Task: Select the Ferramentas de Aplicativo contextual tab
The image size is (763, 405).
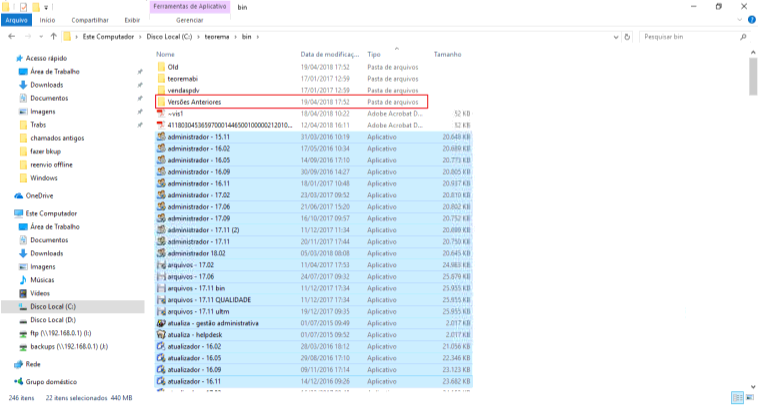Action: [x=190, y=7]
